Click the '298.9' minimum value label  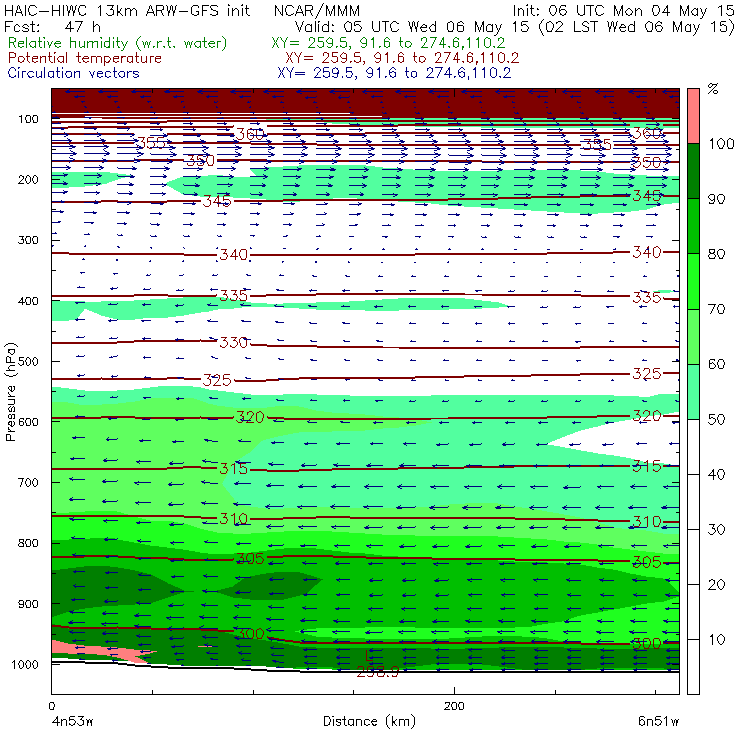[x=377, y=672]
